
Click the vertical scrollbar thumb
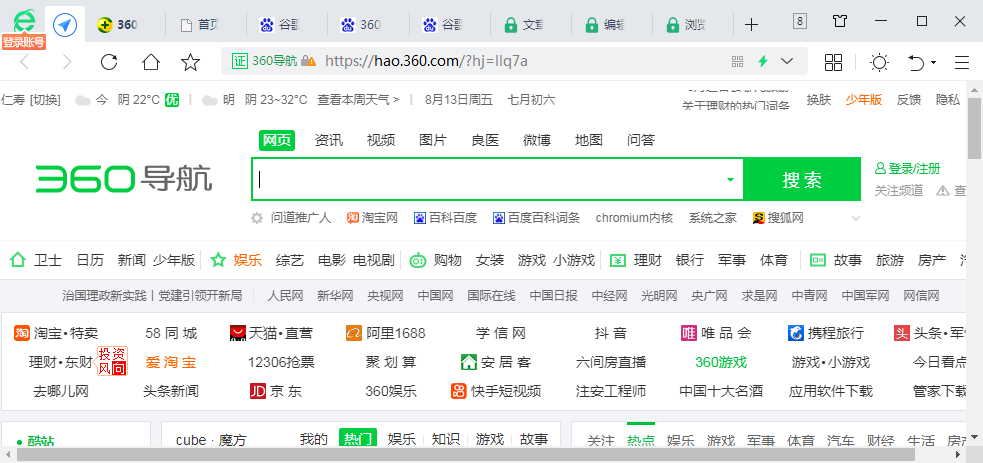pyautogui.click(x=974, y=128)
